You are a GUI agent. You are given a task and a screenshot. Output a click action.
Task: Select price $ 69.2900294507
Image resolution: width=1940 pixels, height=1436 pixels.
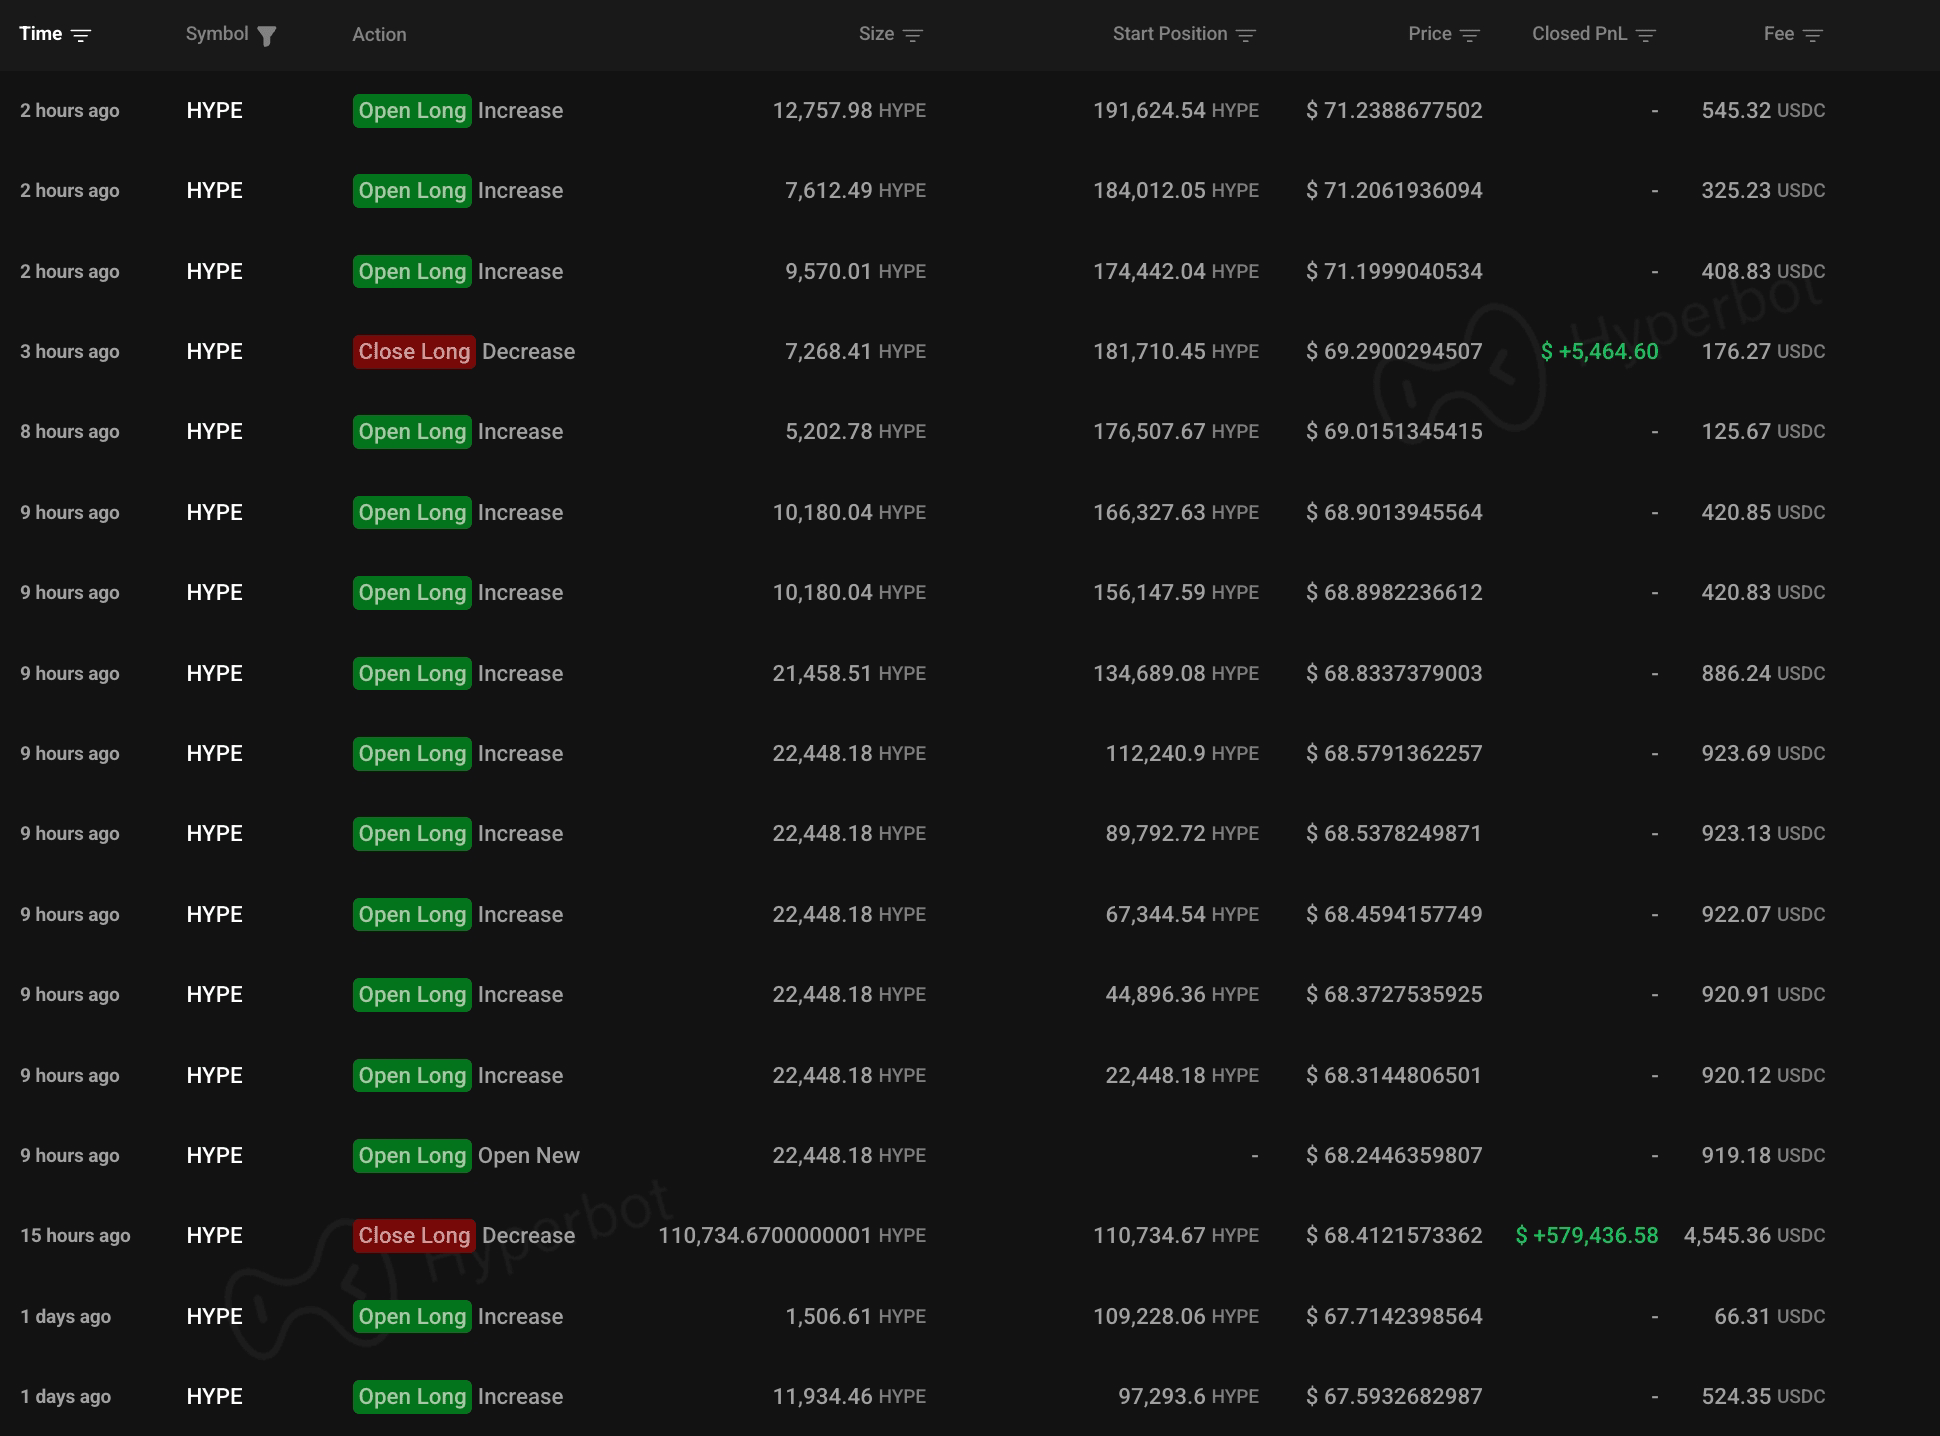[1394, 351]
